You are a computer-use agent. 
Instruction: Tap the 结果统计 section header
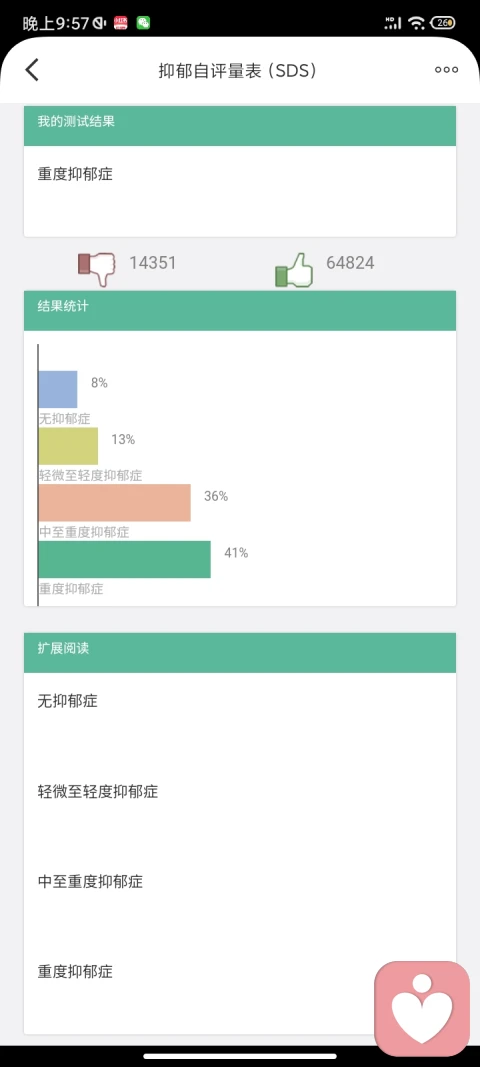(240, 310)
